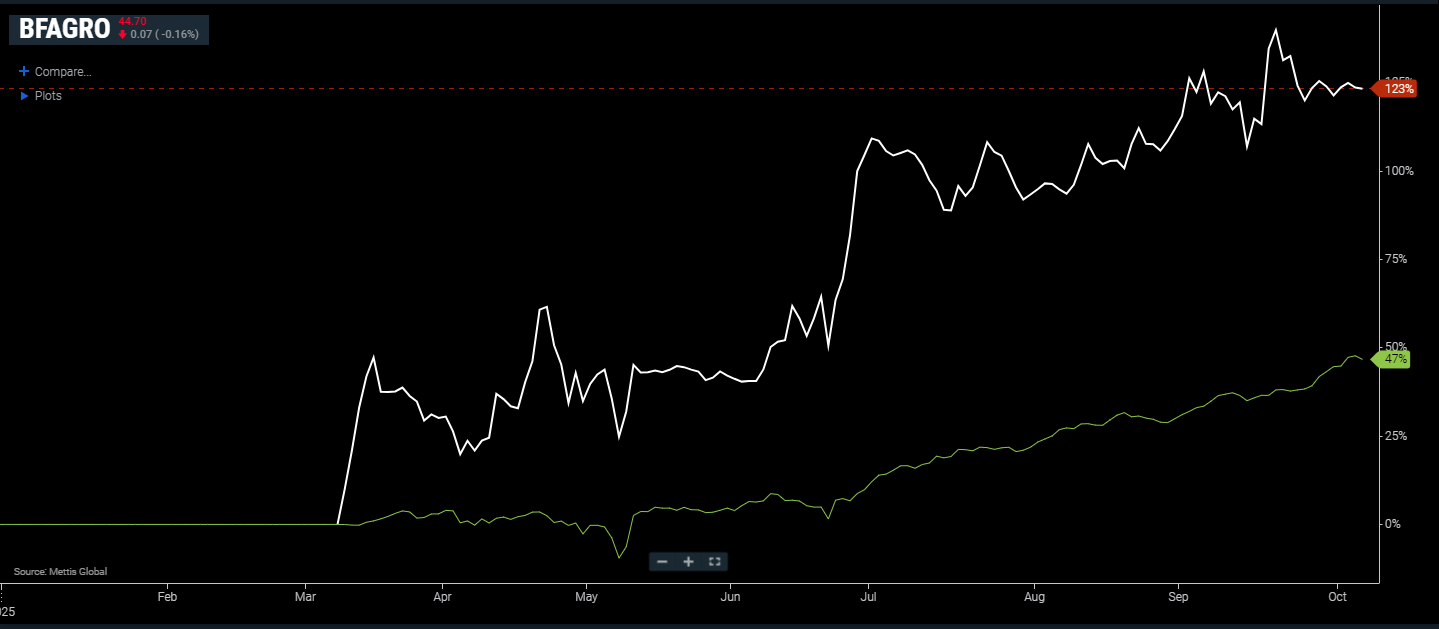1439x629 pixels.
Task: Click the green 47% value tag
Action: coord(1395,359)
